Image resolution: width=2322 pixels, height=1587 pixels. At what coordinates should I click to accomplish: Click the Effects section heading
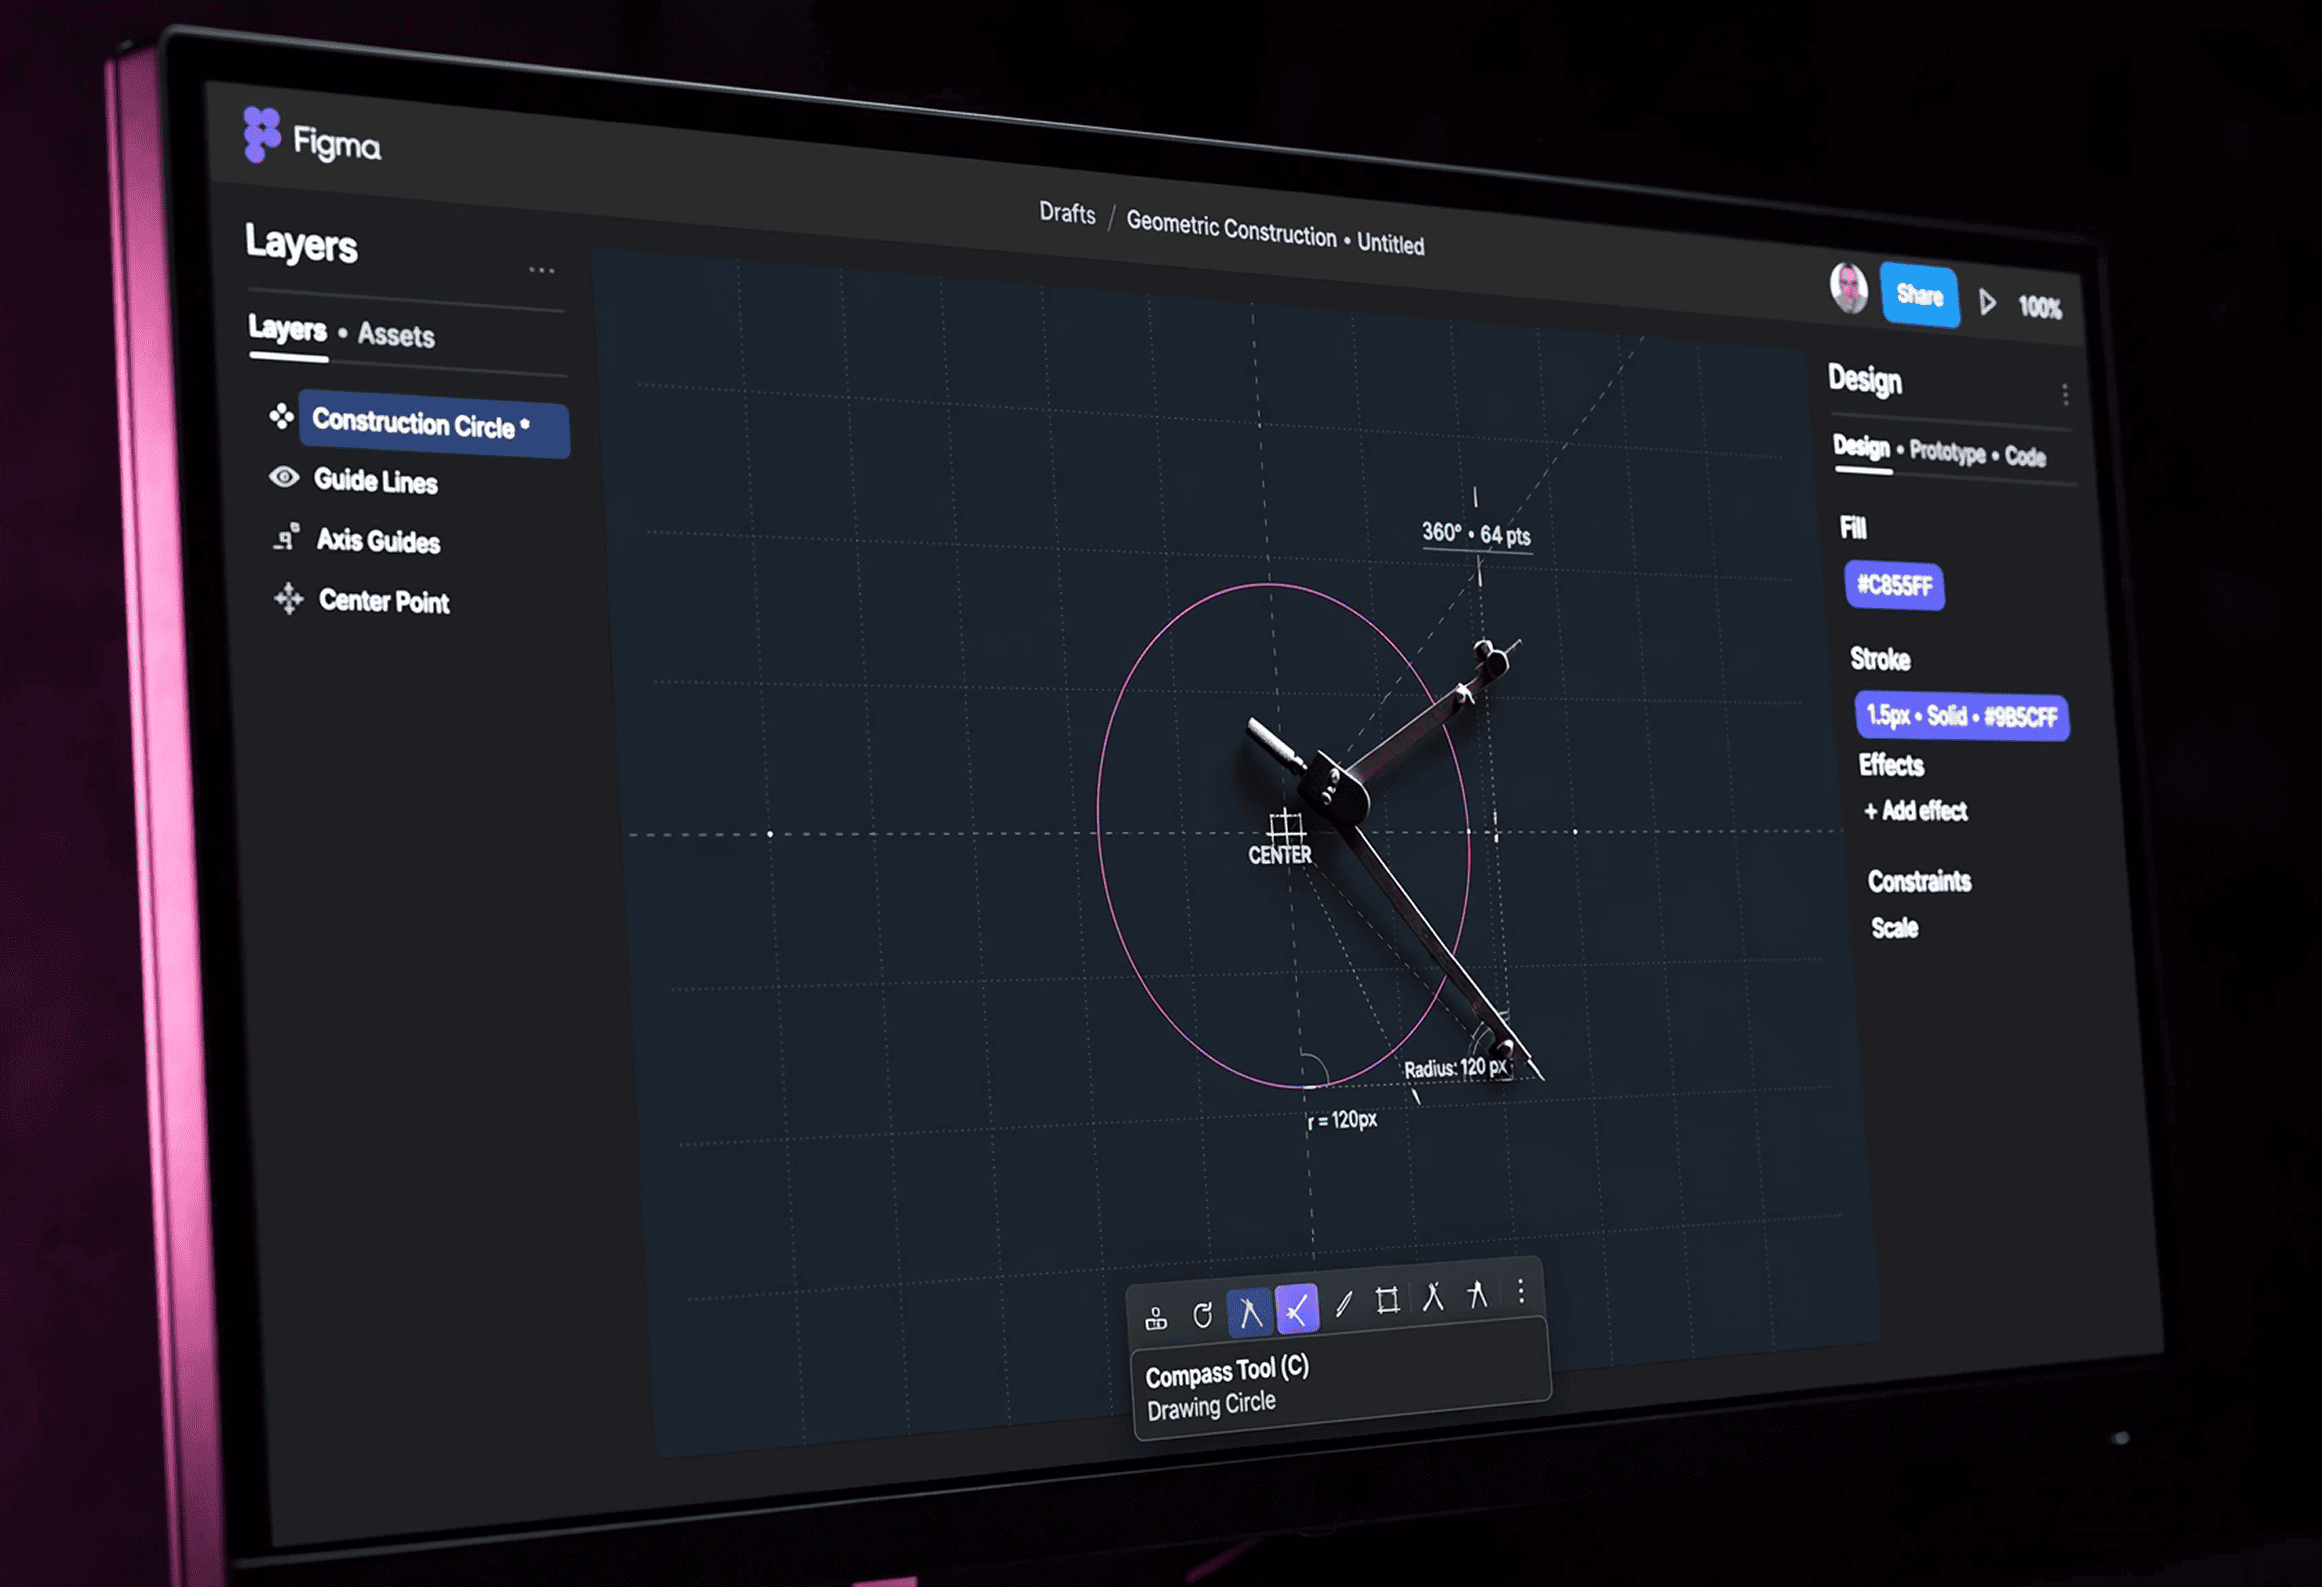pyautogui.click(x=1891, y=765)
